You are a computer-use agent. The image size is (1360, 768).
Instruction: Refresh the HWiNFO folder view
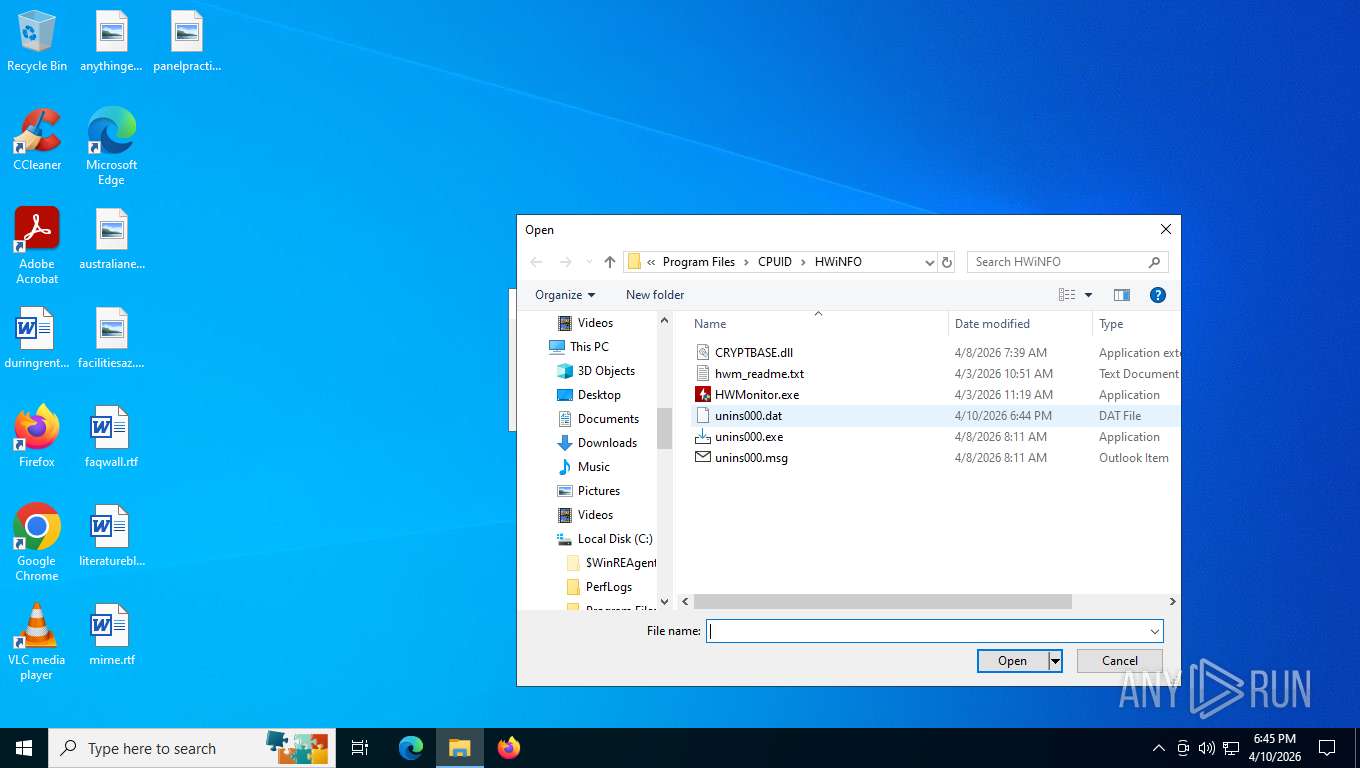tap(947, 262)
